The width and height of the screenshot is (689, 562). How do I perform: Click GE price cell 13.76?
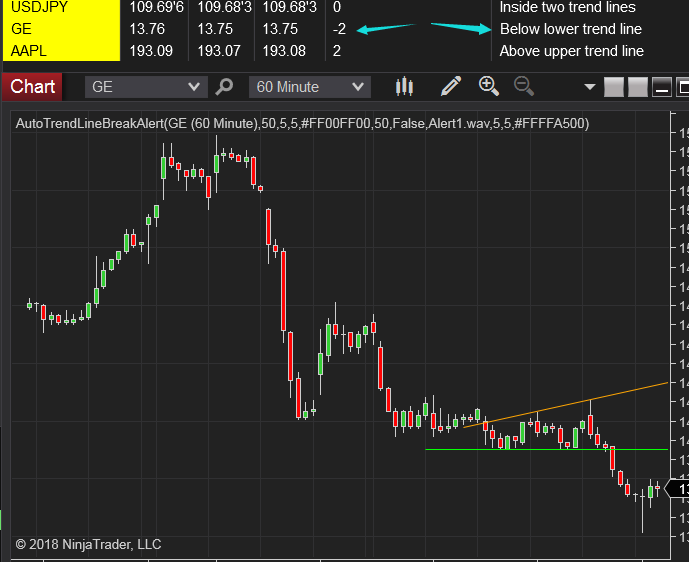pos(147,29)
